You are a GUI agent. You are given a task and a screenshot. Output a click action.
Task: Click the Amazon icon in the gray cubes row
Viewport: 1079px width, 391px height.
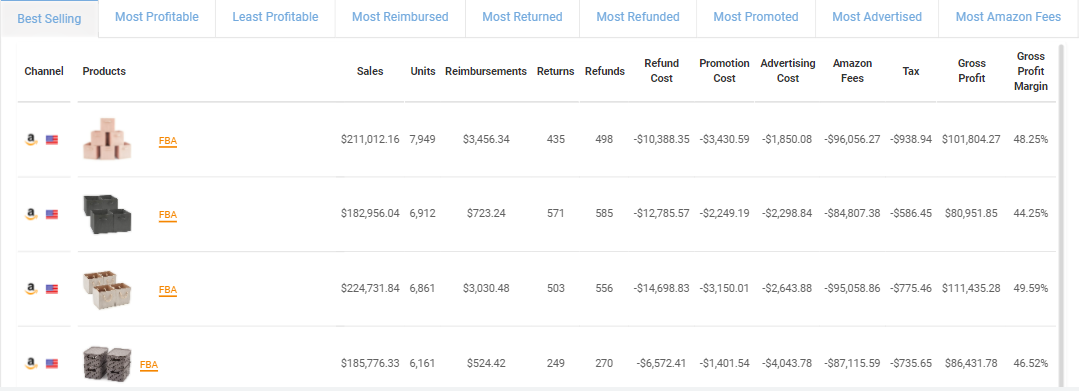(x=31, y=215)
